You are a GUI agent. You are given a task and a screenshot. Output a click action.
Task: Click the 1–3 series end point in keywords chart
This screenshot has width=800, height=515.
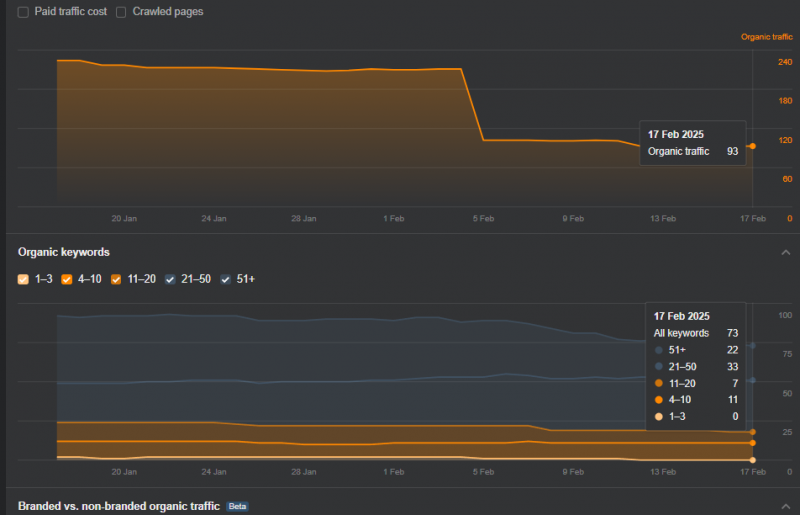pyautogui.click(x=752, y=459)
